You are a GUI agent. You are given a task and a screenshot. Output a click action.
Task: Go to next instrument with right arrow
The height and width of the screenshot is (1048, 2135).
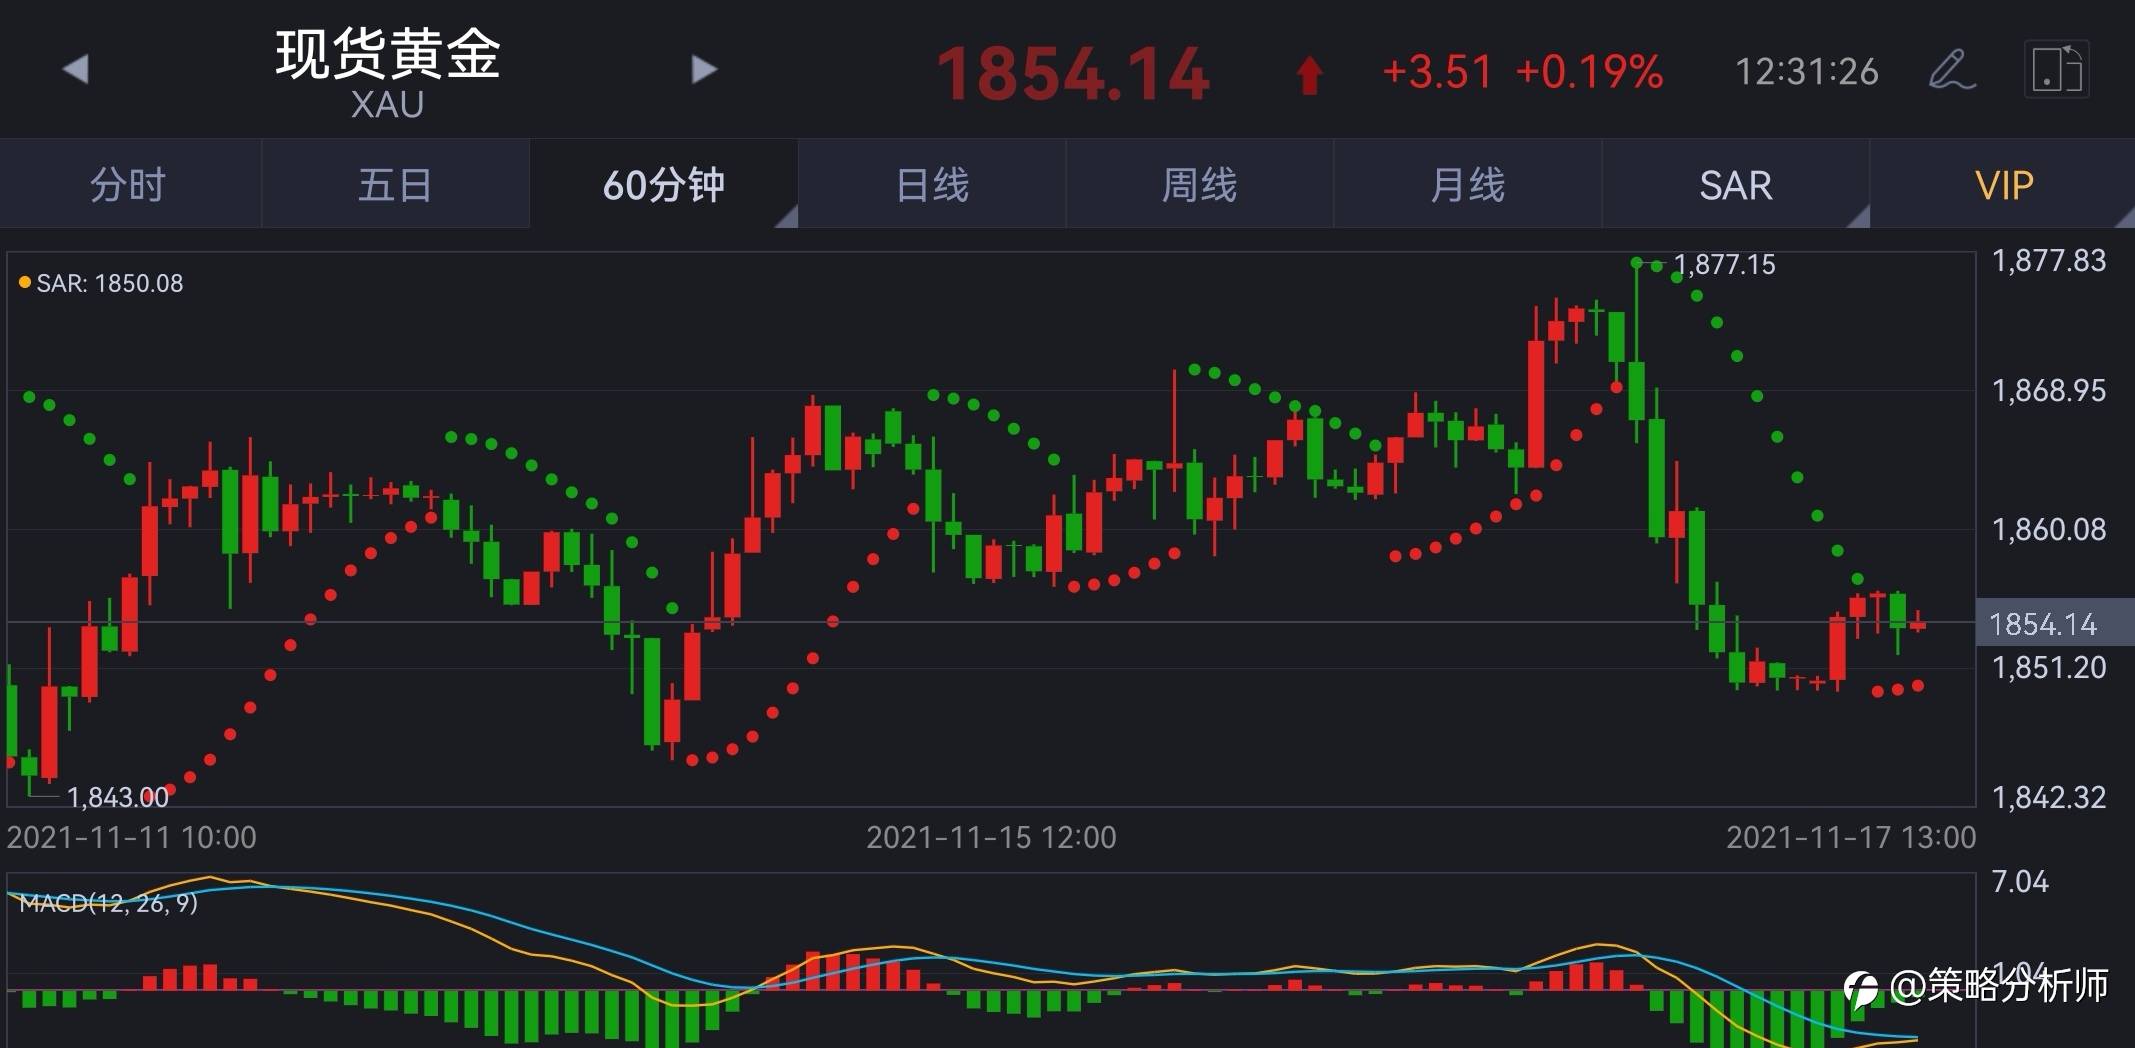pyautogui.click(x=704, y=69)
